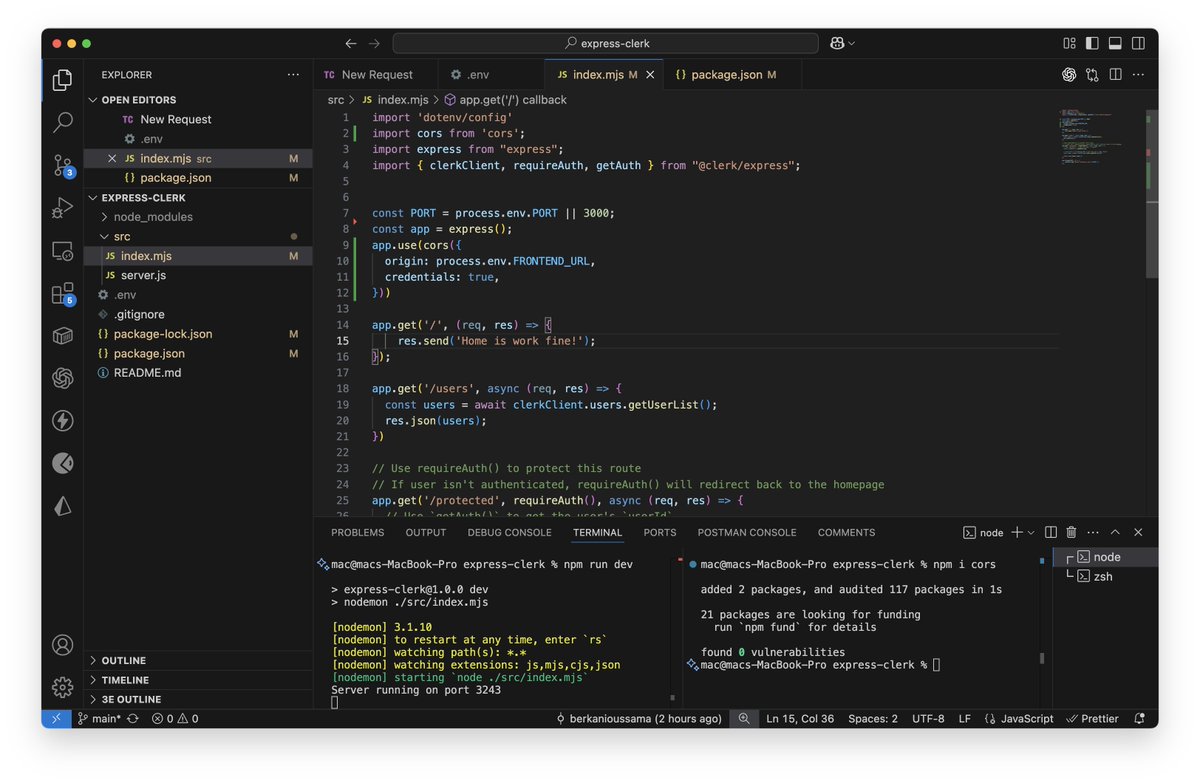Open the ChatGPT icon in activity bar
The height and width of the screenshot is (783, 1200).
coord(62,378)
